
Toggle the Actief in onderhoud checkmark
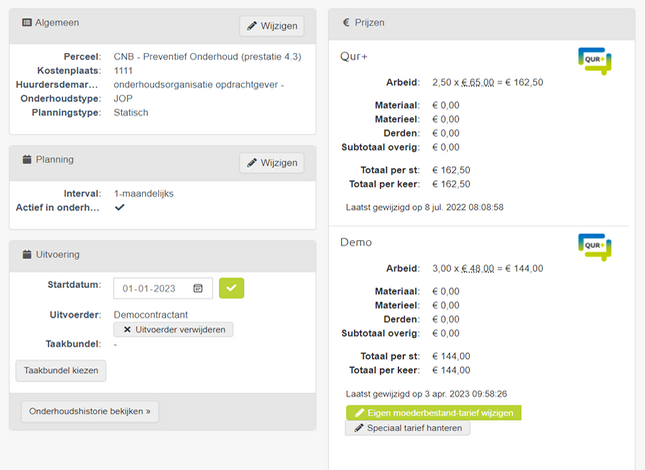[120, 207]
